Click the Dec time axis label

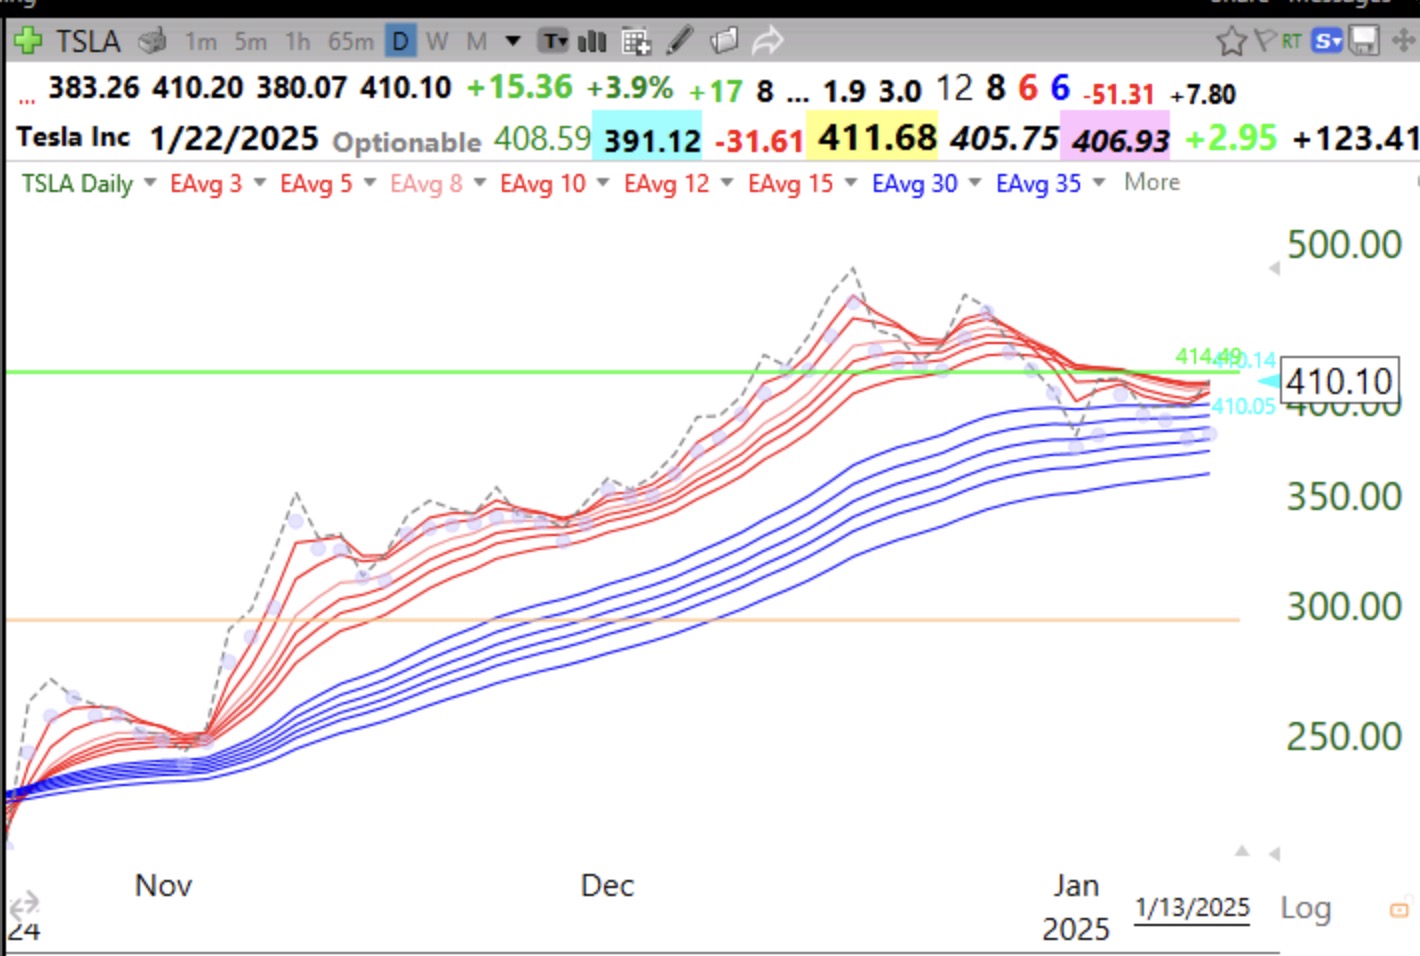(607, 886)
